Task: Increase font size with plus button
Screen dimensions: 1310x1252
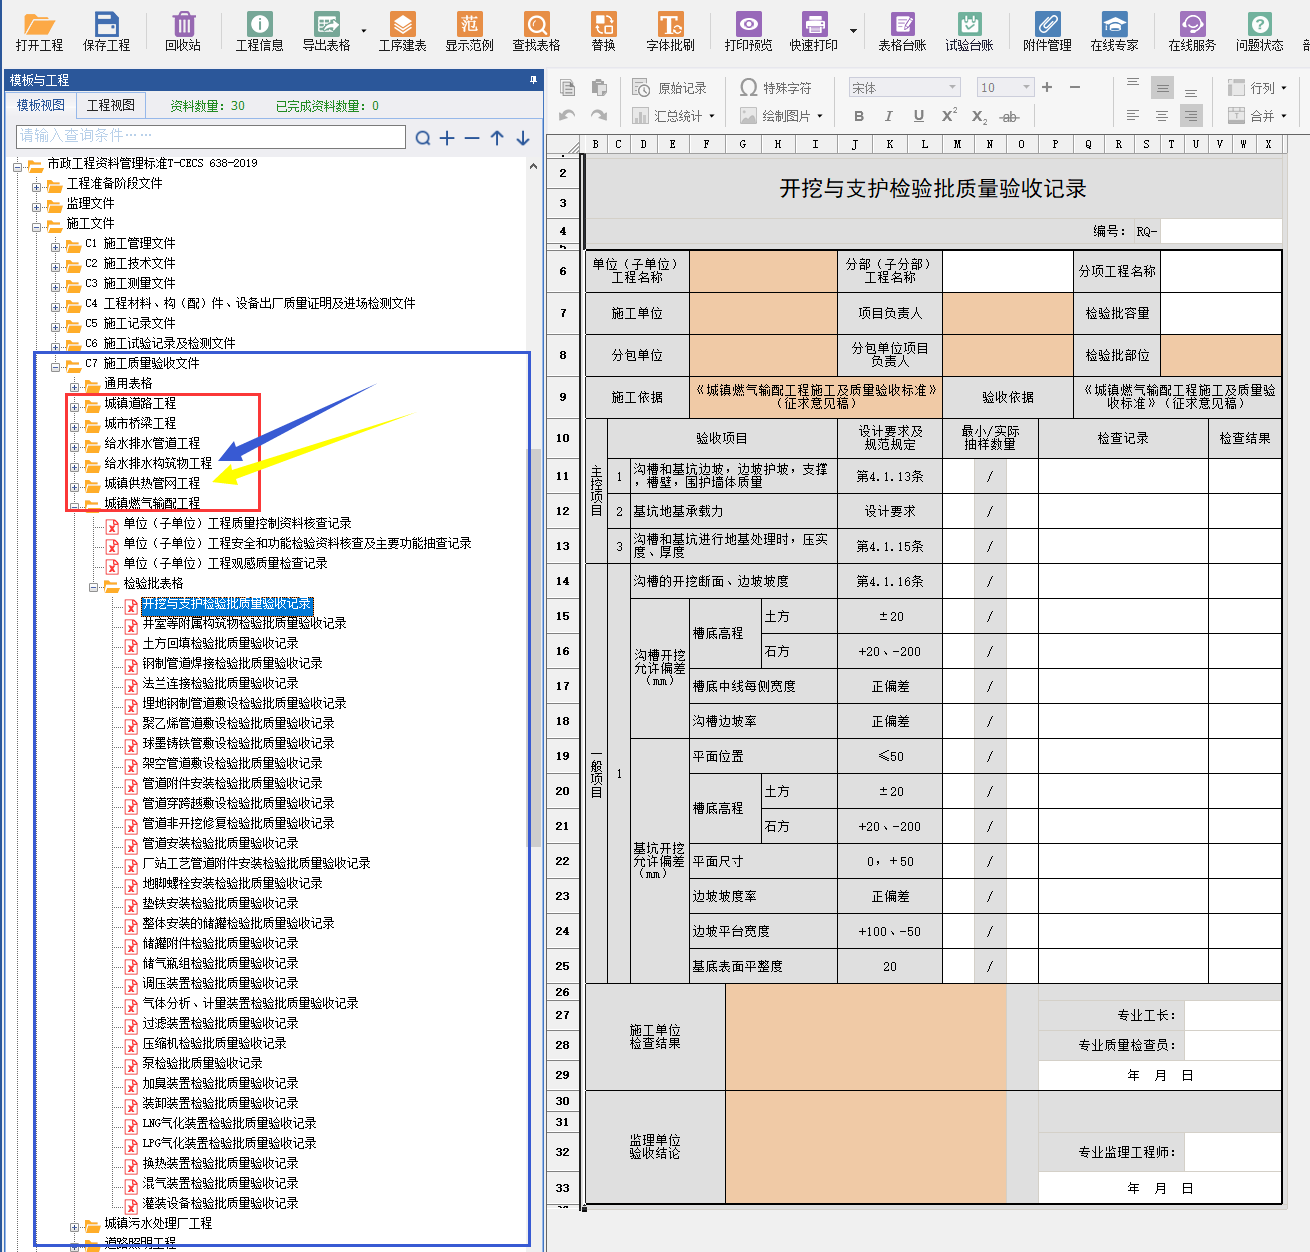Action: click(1047, 87)
